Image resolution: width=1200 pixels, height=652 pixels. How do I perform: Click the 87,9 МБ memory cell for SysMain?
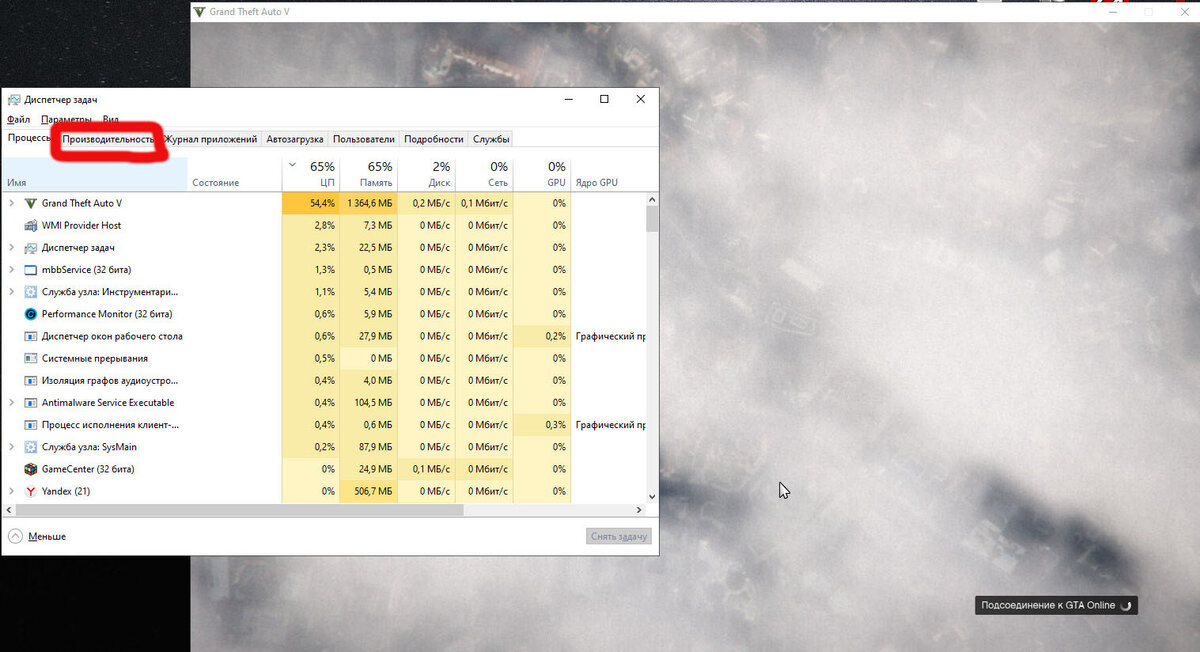coord(369,447)
